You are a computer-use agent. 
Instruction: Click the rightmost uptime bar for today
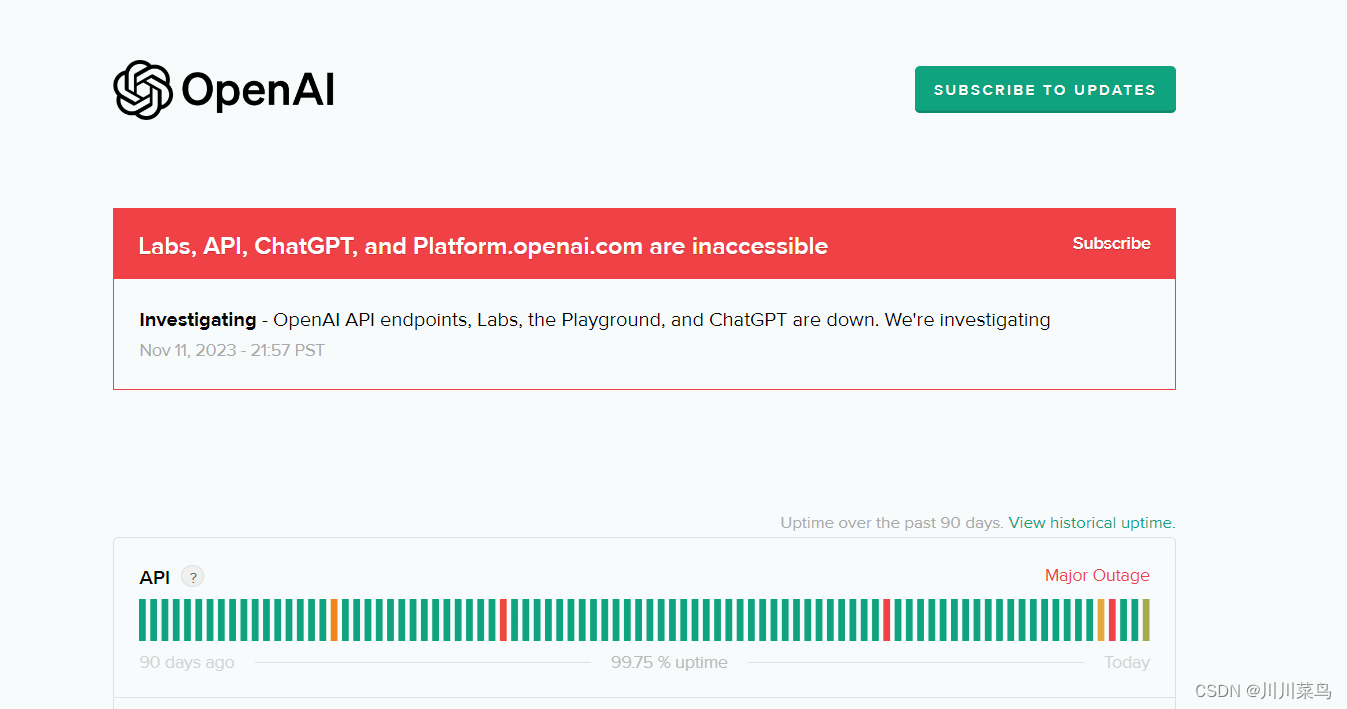point(1146,620)
